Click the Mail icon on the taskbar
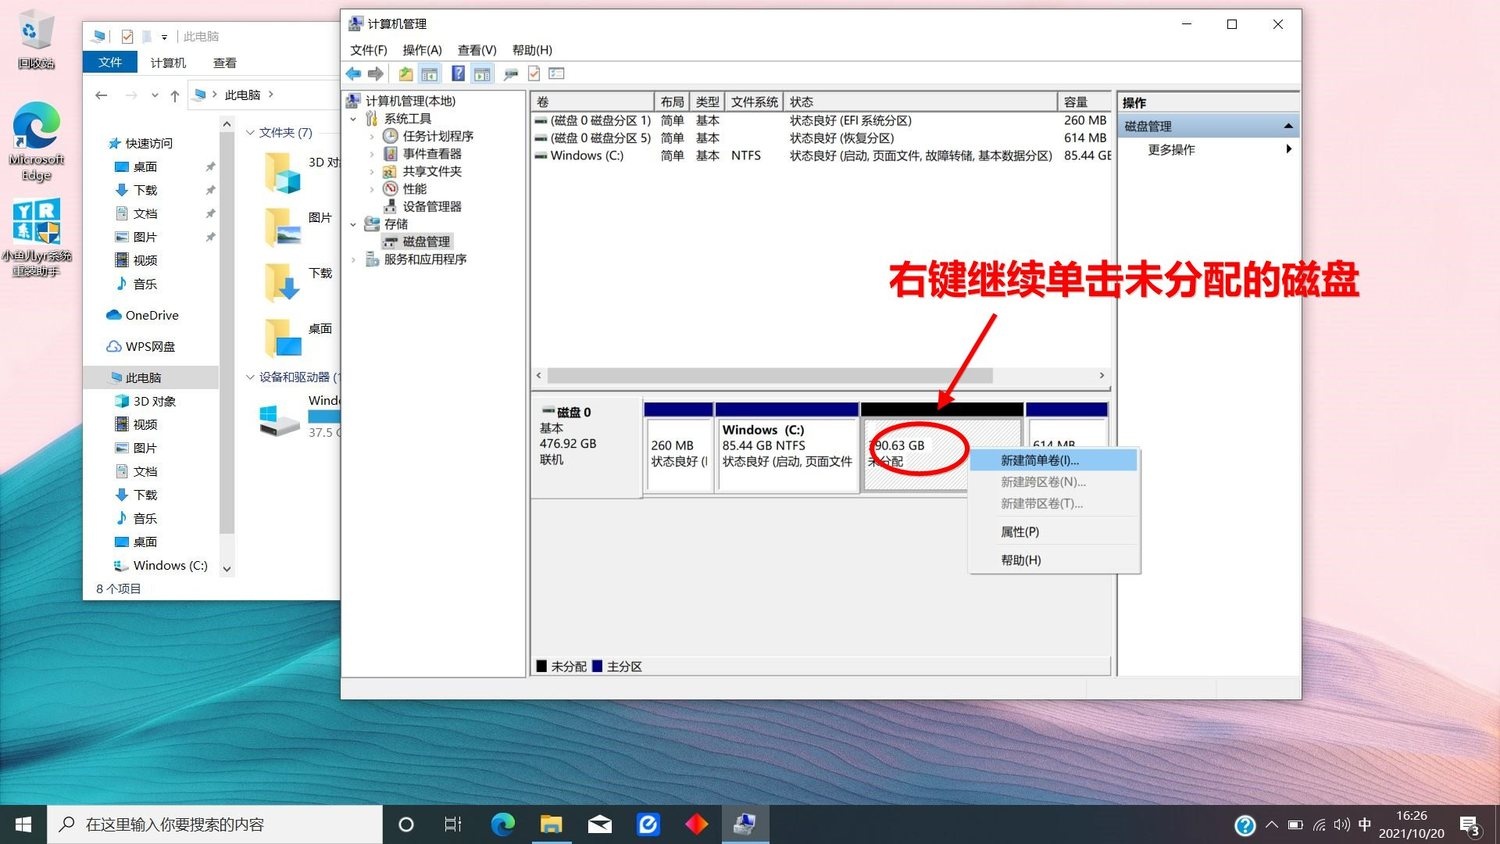 [599, 824]
